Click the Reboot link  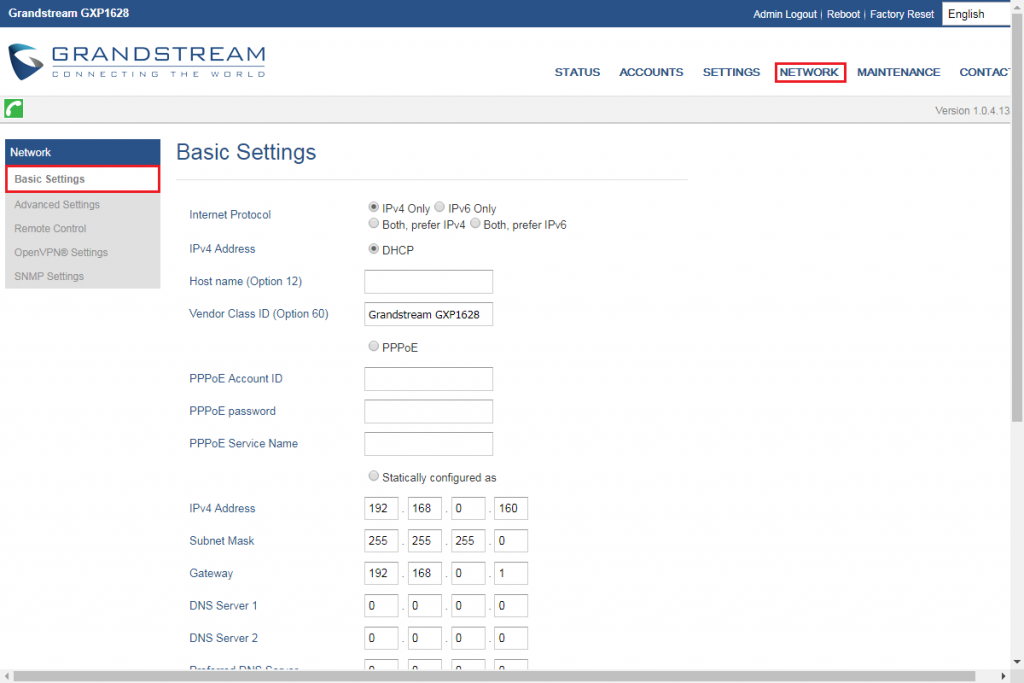click(x=843, y=14)
